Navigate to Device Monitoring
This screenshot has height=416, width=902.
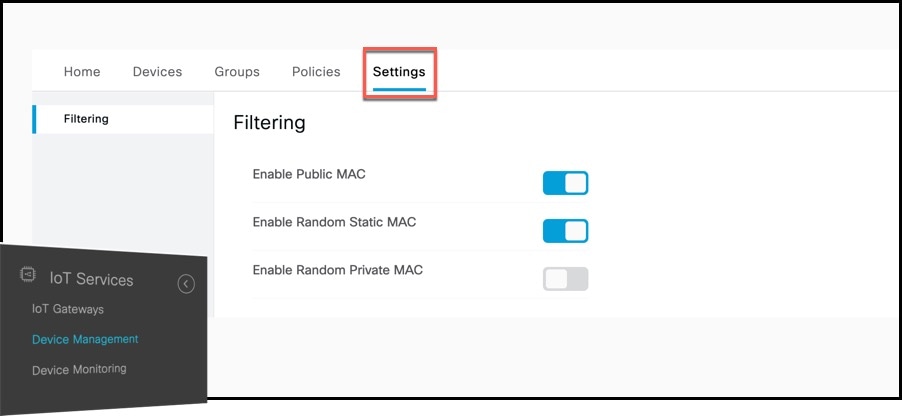coord(79,369)
